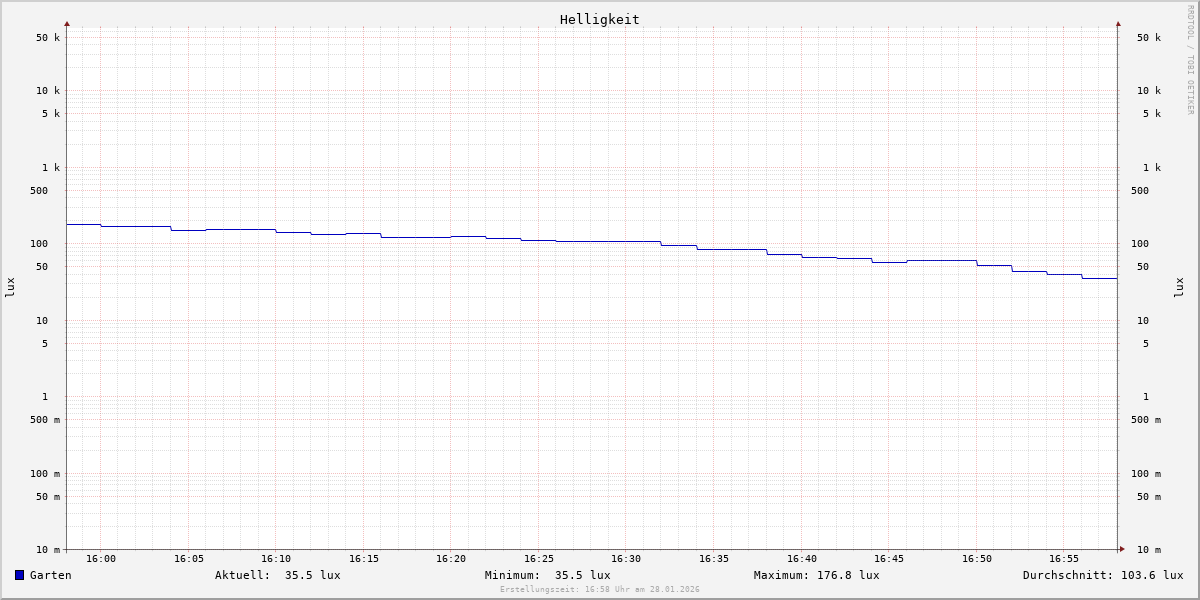Click the Erstellungszeit timestamp footer text

600,590
